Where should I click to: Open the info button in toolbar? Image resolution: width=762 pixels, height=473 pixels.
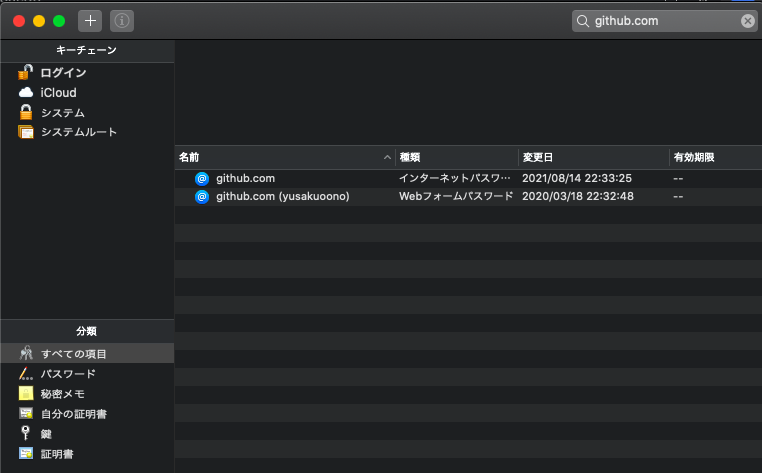121,21
